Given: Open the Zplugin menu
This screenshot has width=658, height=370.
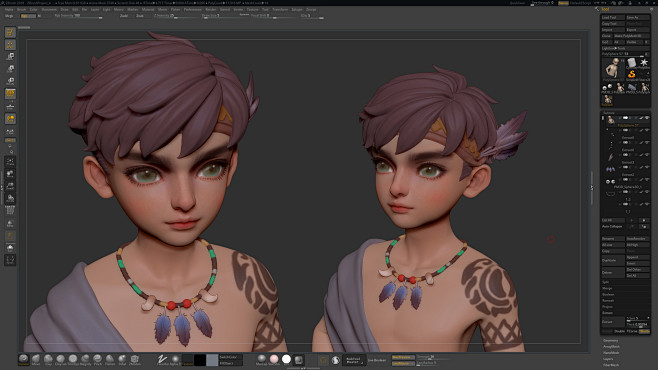Looking at the screenshot, I should click(297, 9).
